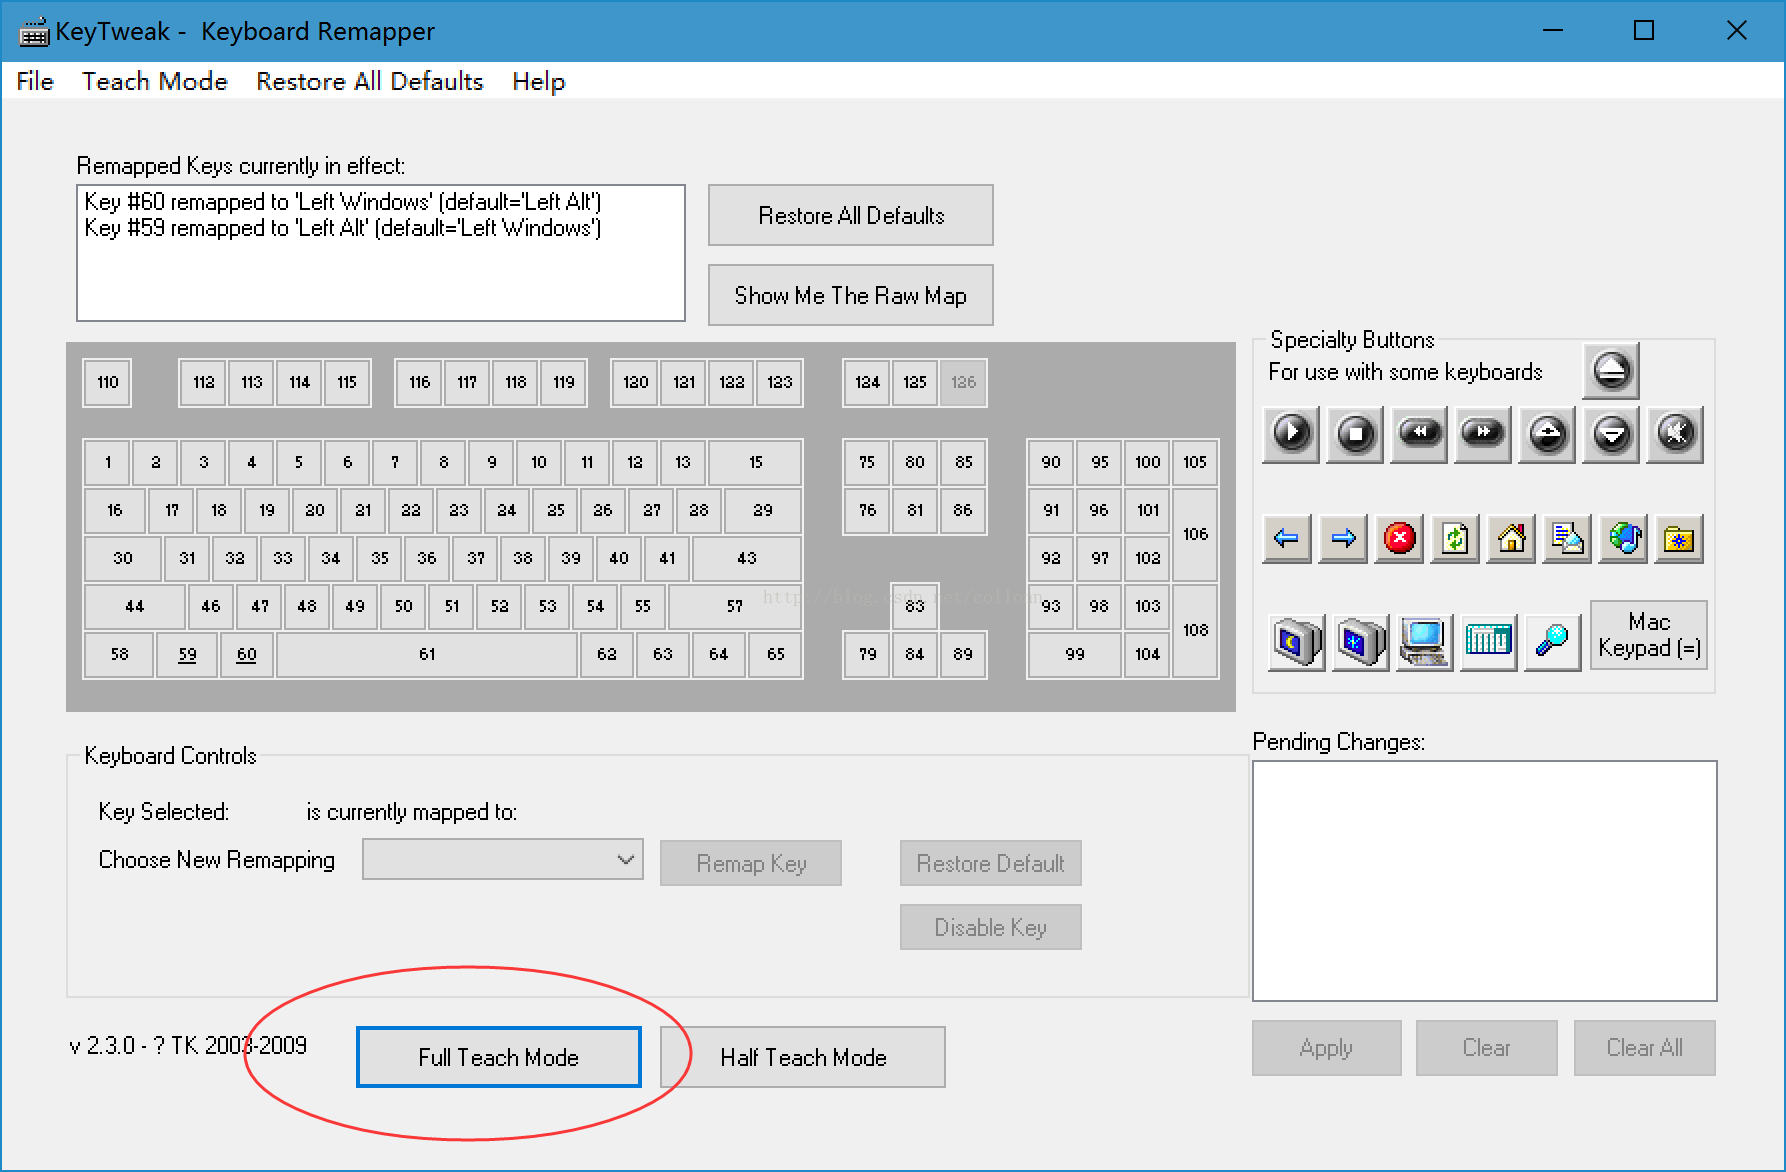Select keyboard key 30
Viewport: 1786px width, 1172px height.
click(123, 558)
